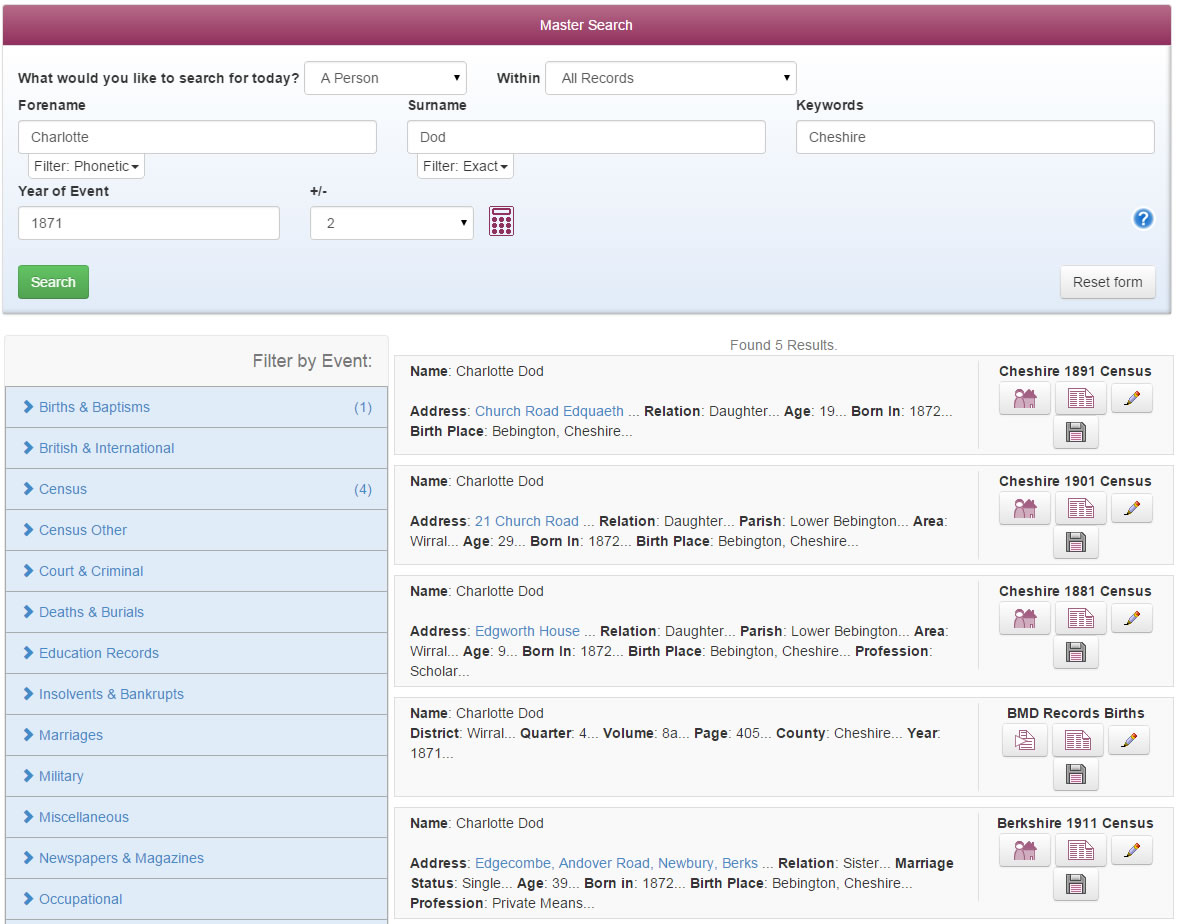This screenshot has height=924, width=1177.
Task: Save the Berkshire 1911 Census record
Action: (x=1076, y=885)
